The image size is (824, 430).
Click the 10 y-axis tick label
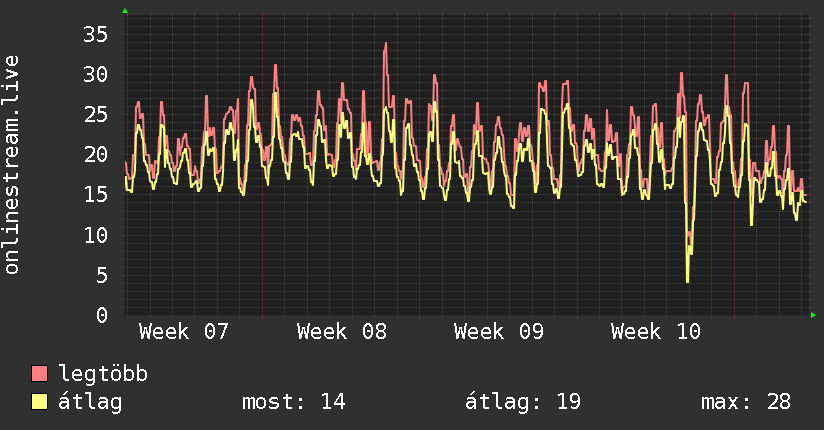(95, 235)
